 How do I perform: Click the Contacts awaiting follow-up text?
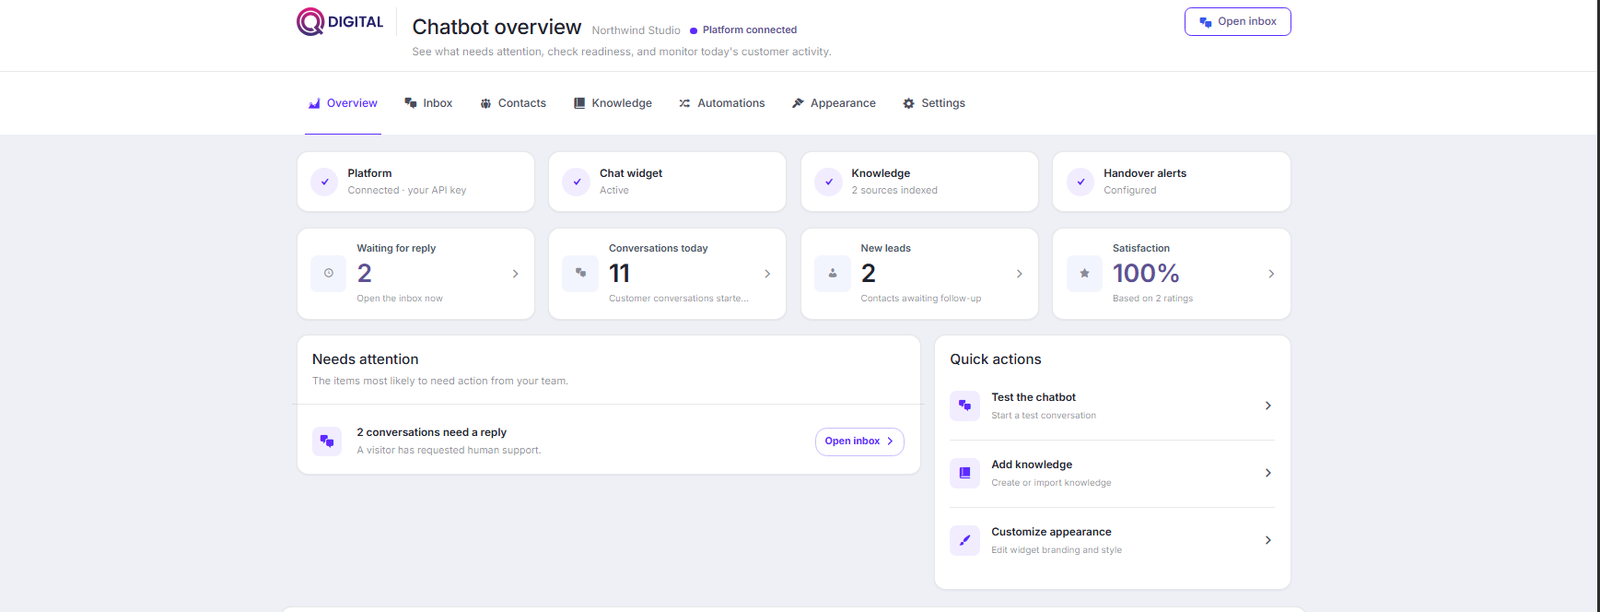[x=921, y=298]
